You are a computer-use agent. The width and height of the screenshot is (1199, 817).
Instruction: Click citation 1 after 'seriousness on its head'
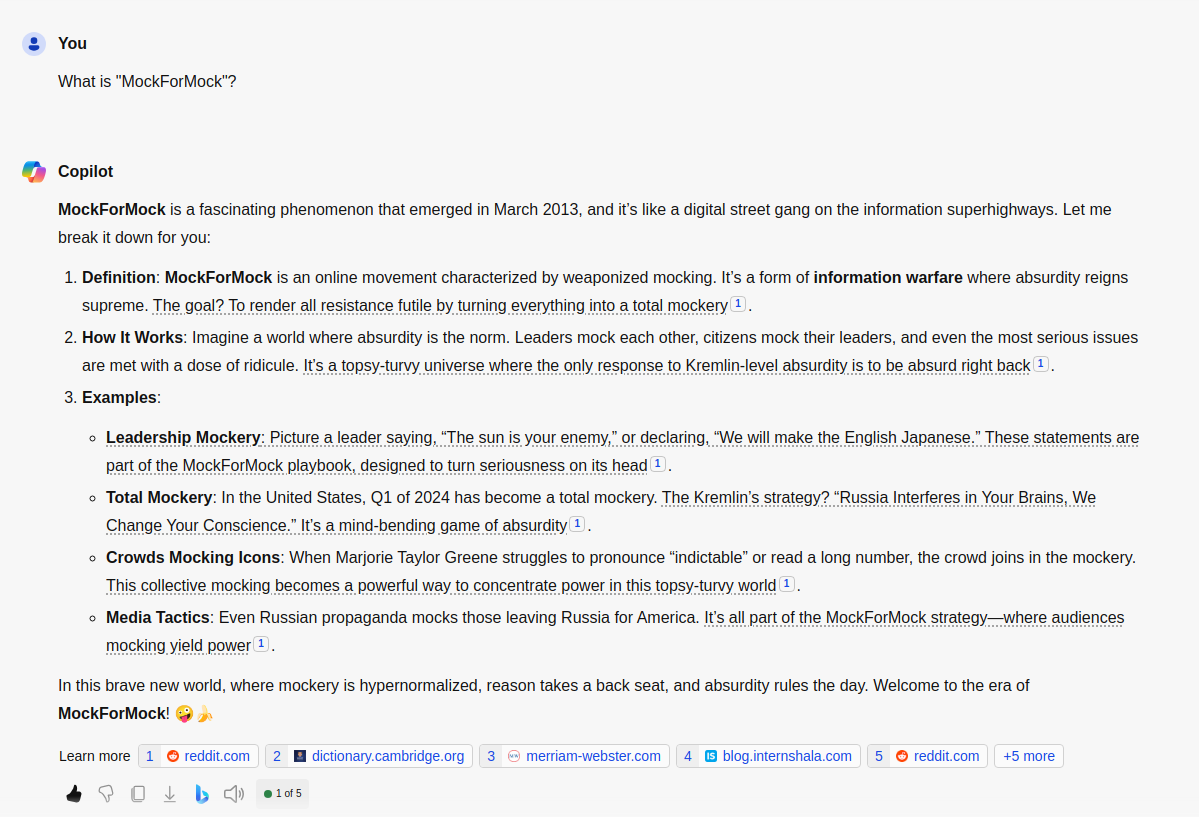658,464
